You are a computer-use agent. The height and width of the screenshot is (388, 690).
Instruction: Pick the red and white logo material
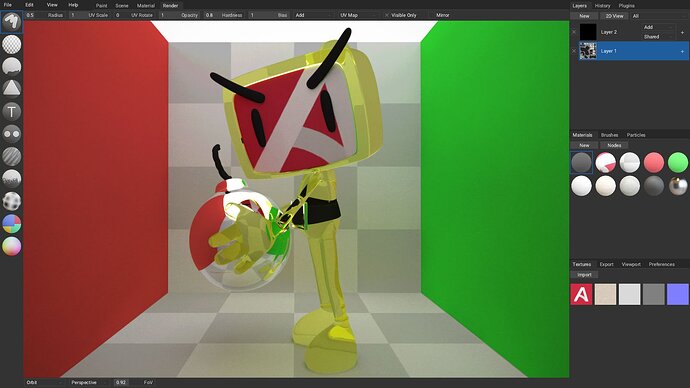coord(606,162)
